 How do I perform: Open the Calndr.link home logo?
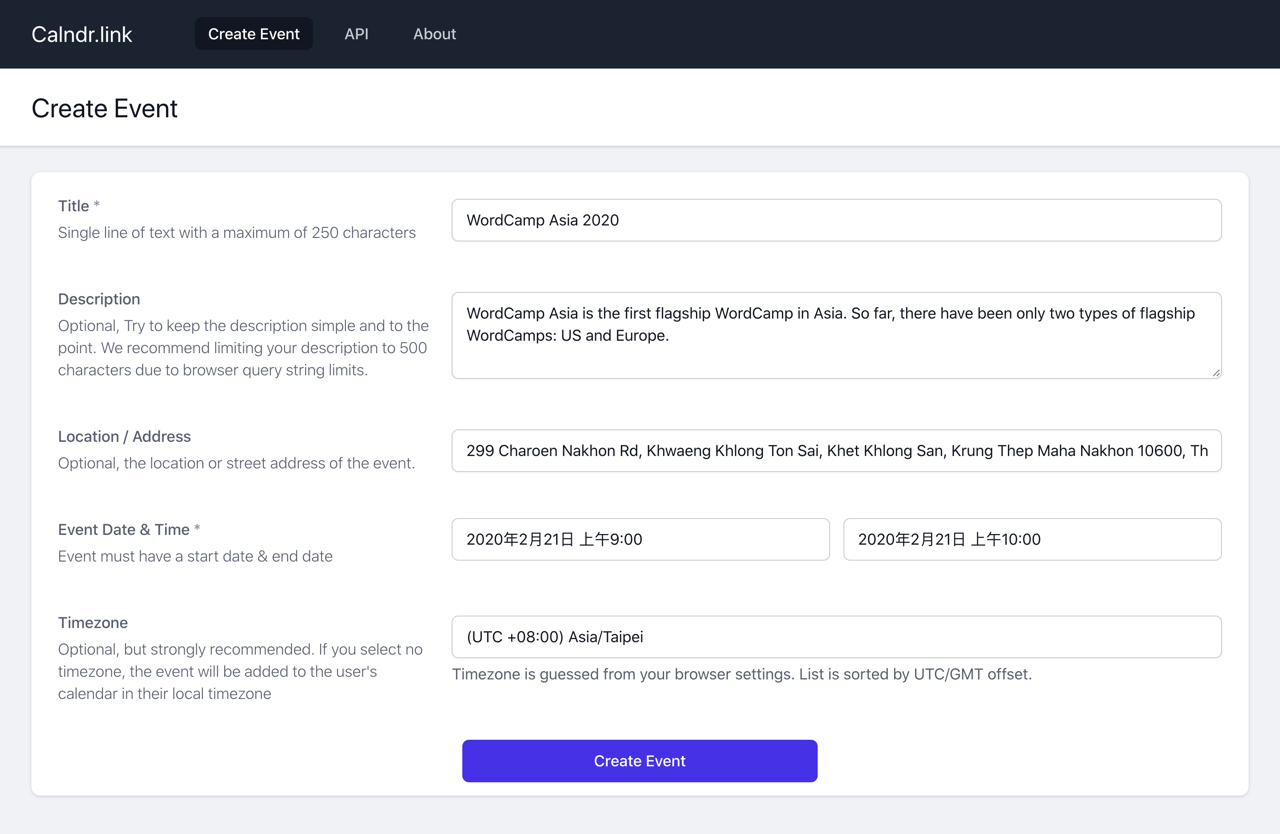82,34
